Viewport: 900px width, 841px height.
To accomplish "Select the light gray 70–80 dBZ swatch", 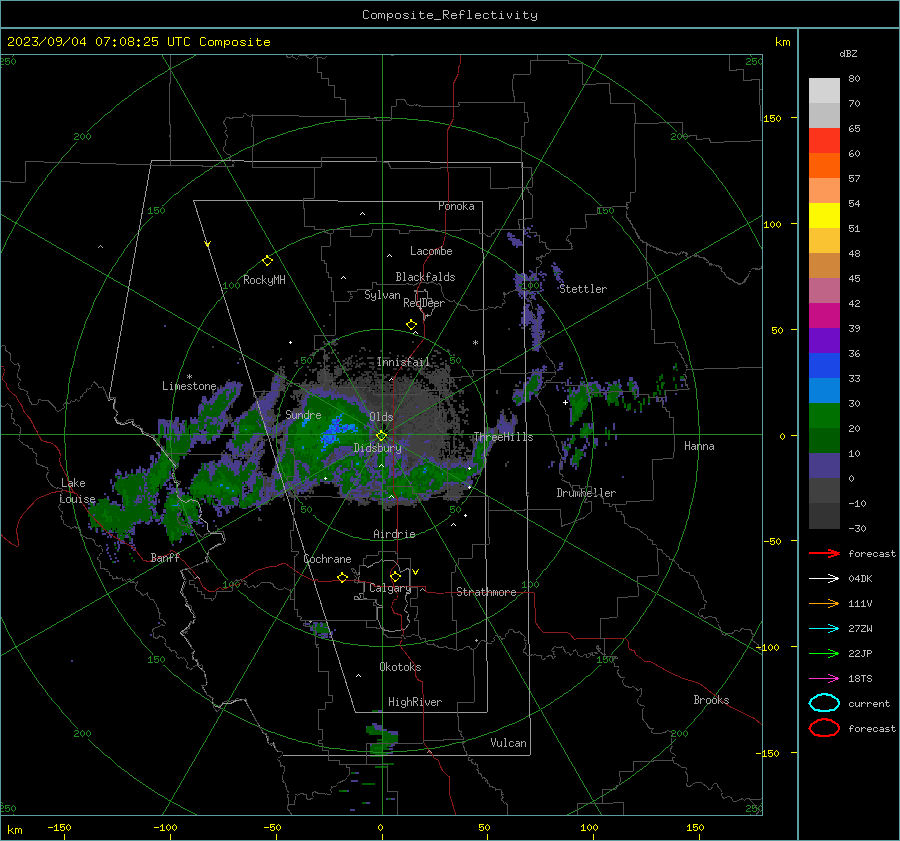I will [x=824, y=91].
